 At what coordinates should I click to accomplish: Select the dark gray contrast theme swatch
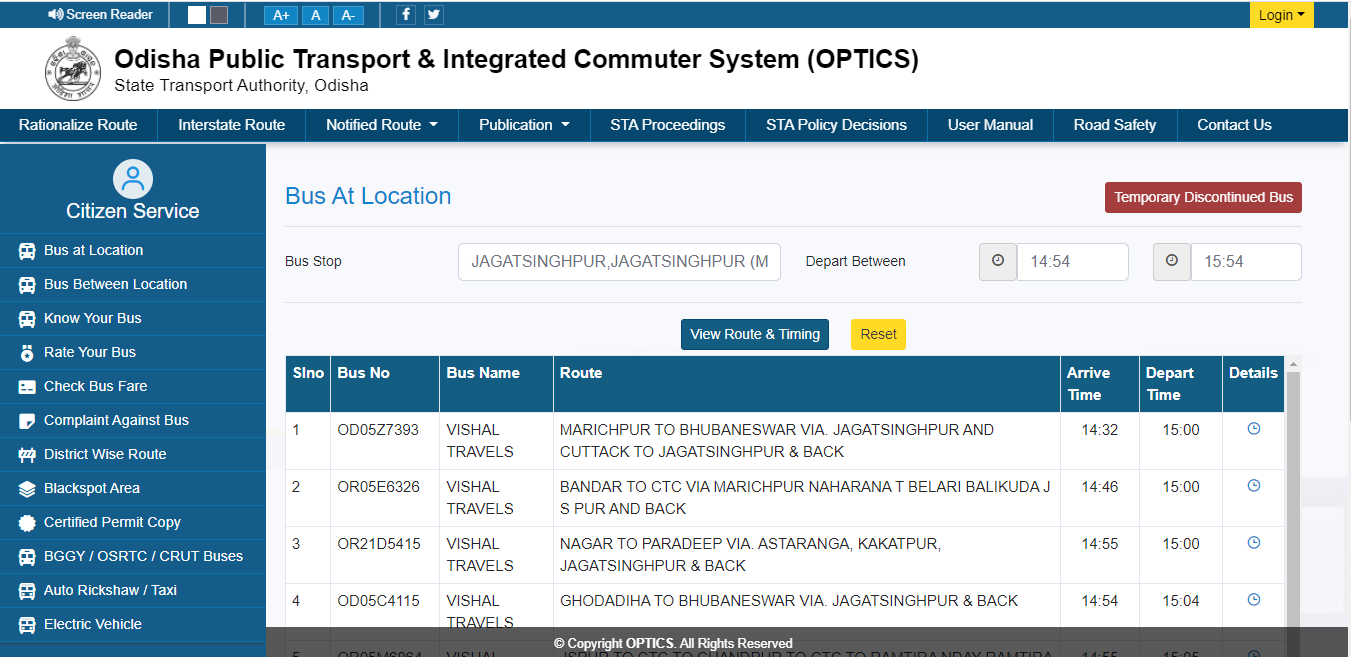tap(219, 15)
